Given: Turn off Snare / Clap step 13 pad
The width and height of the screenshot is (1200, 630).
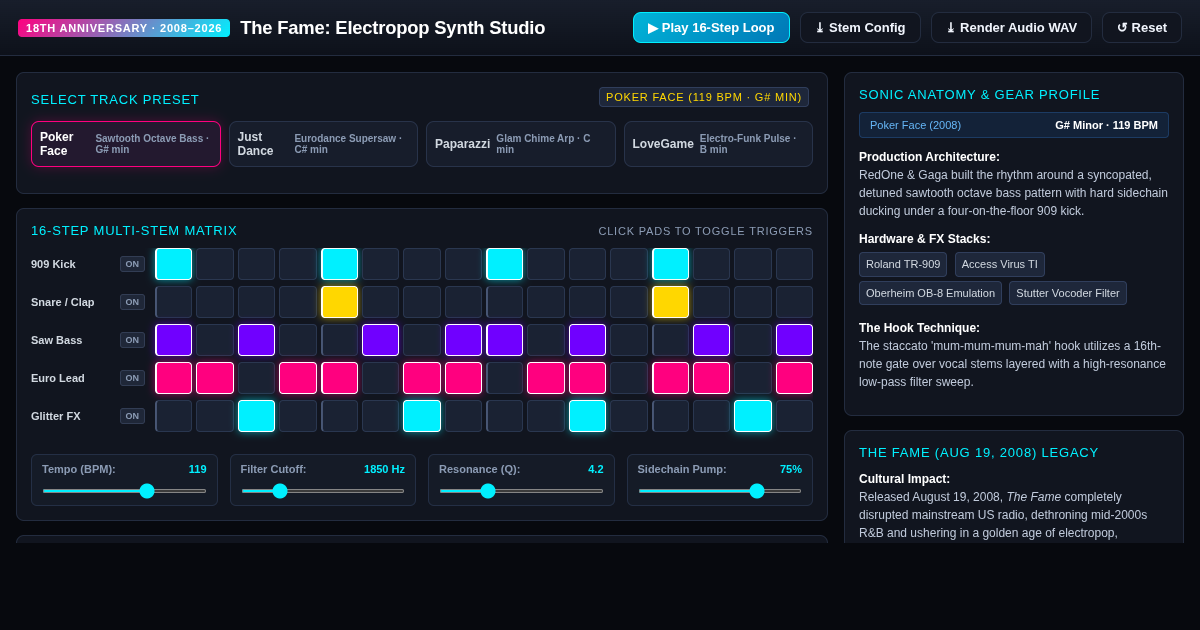Looking at the screenshot, I should (670, 302).
